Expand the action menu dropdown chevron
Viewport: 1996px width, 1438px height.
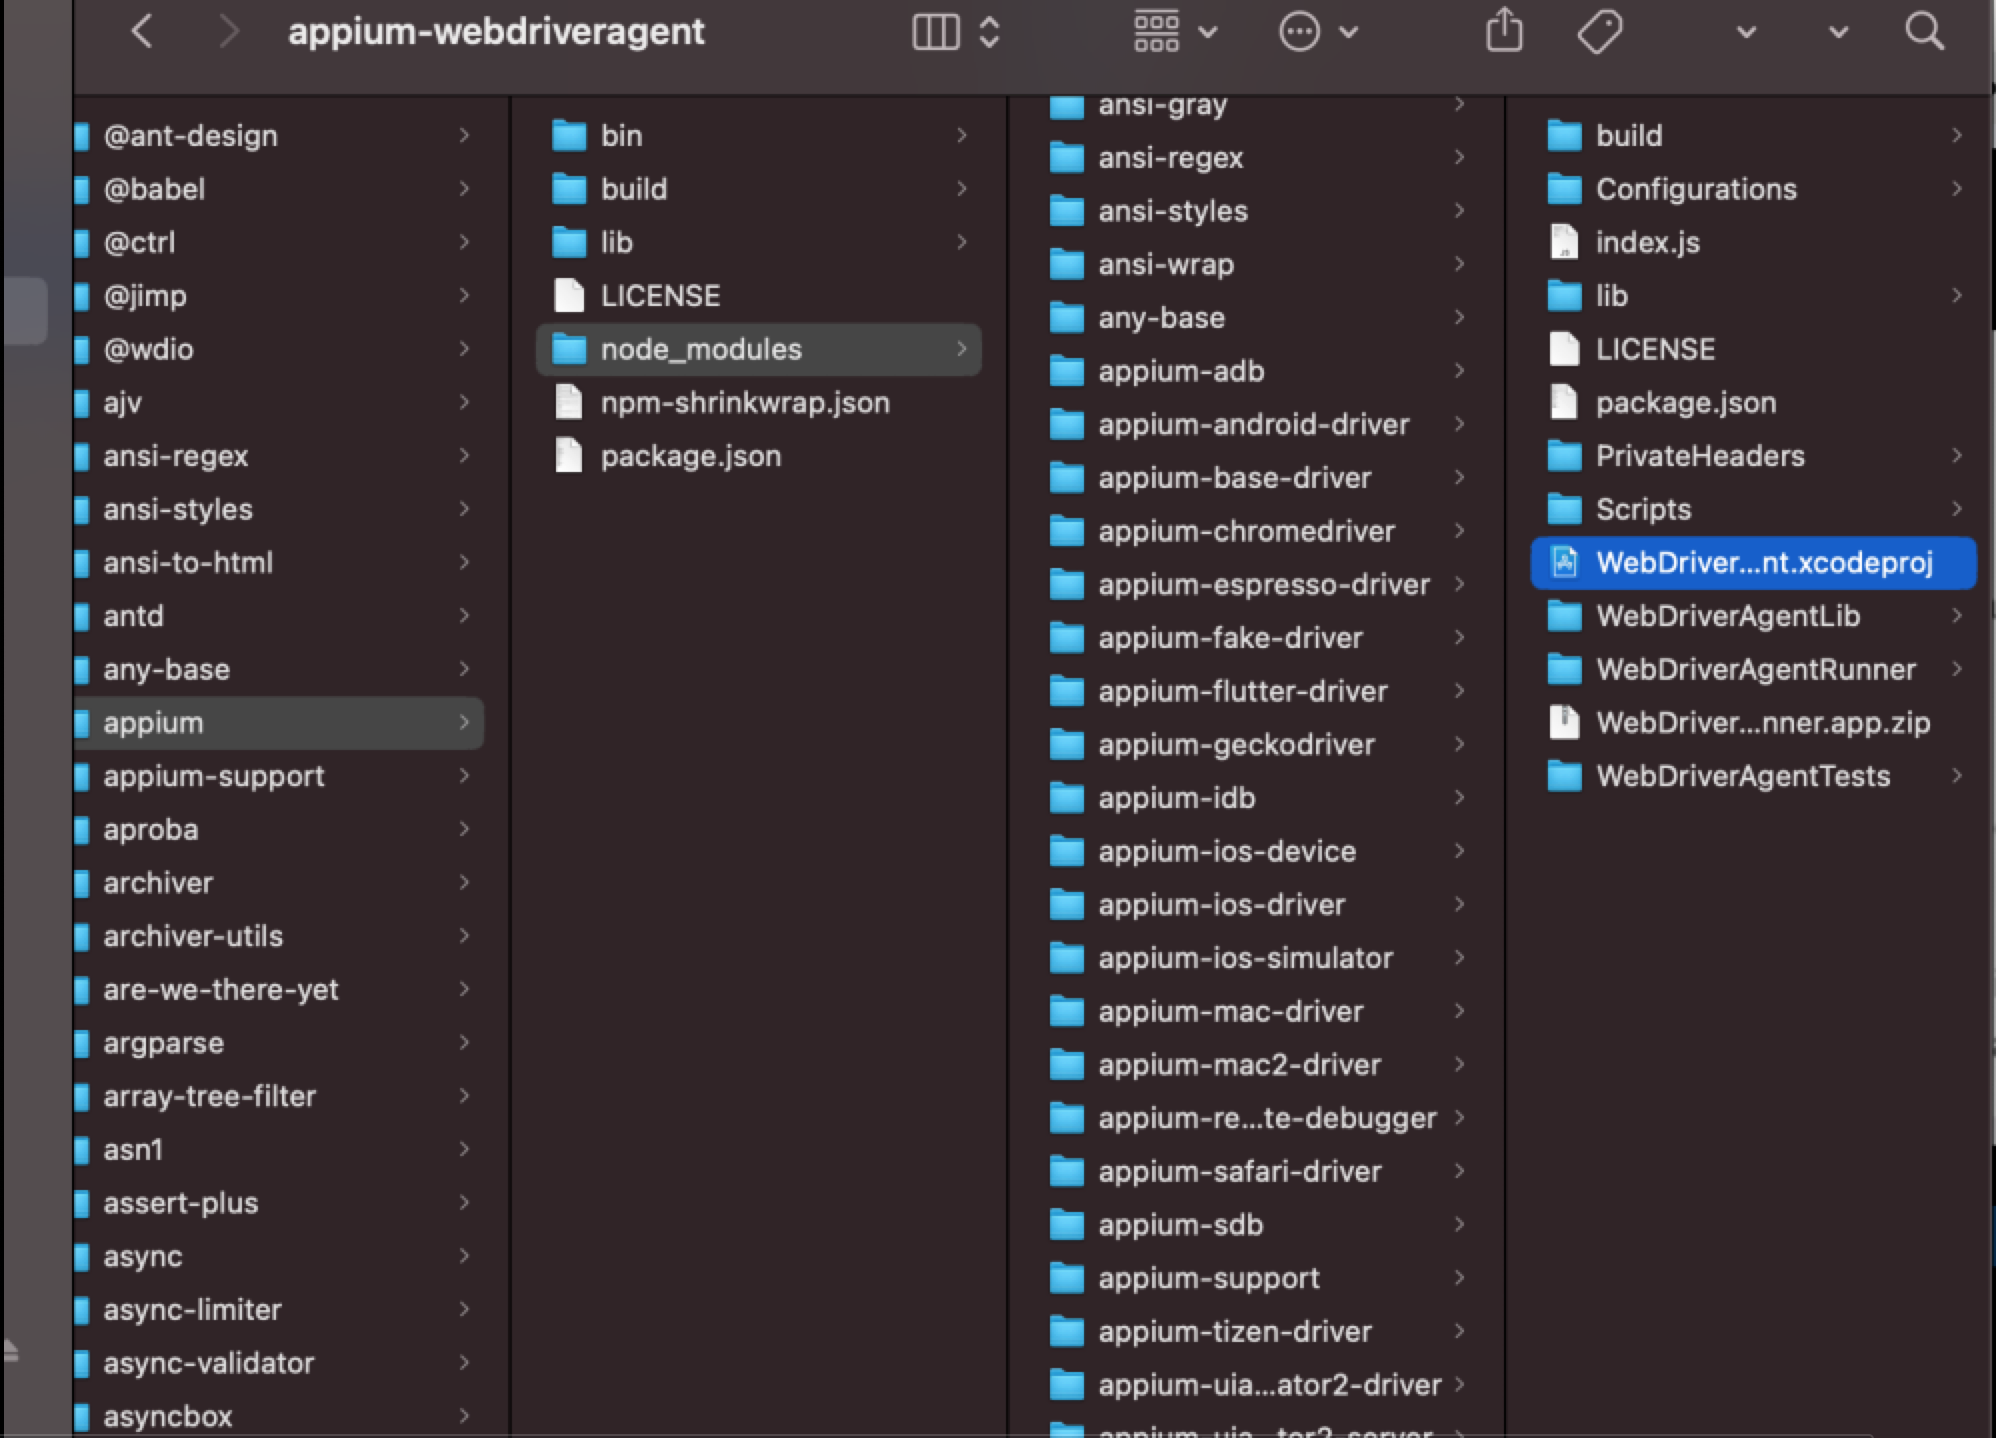1348,32
